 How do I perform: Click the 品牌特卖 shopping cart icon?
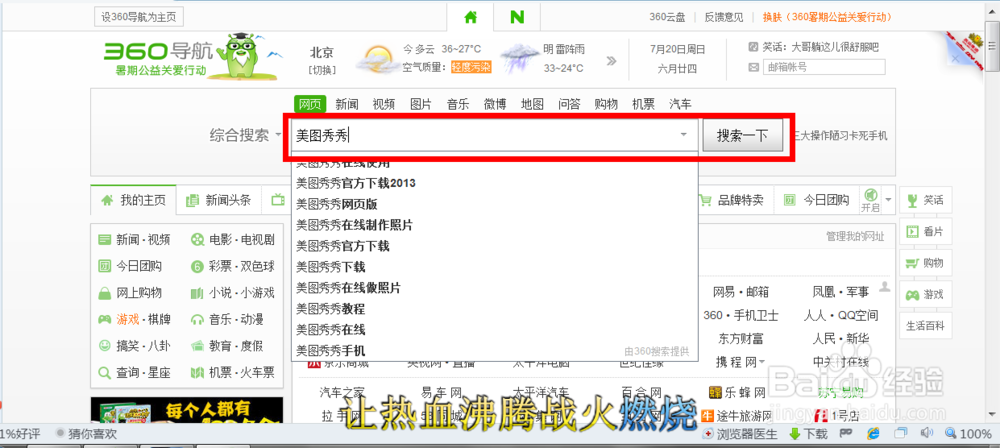pyautogui.click(x=705, y=200)
